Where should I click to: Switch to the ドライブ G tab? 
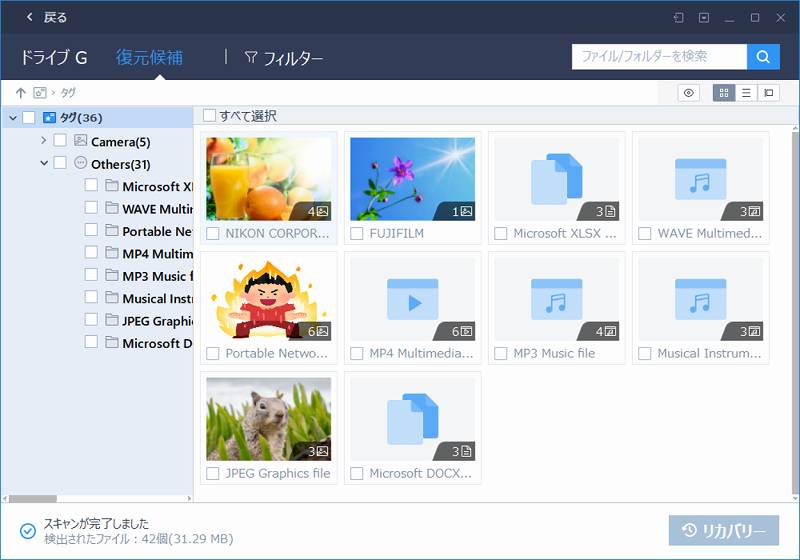pyautogui.click(x=54, y=58)
